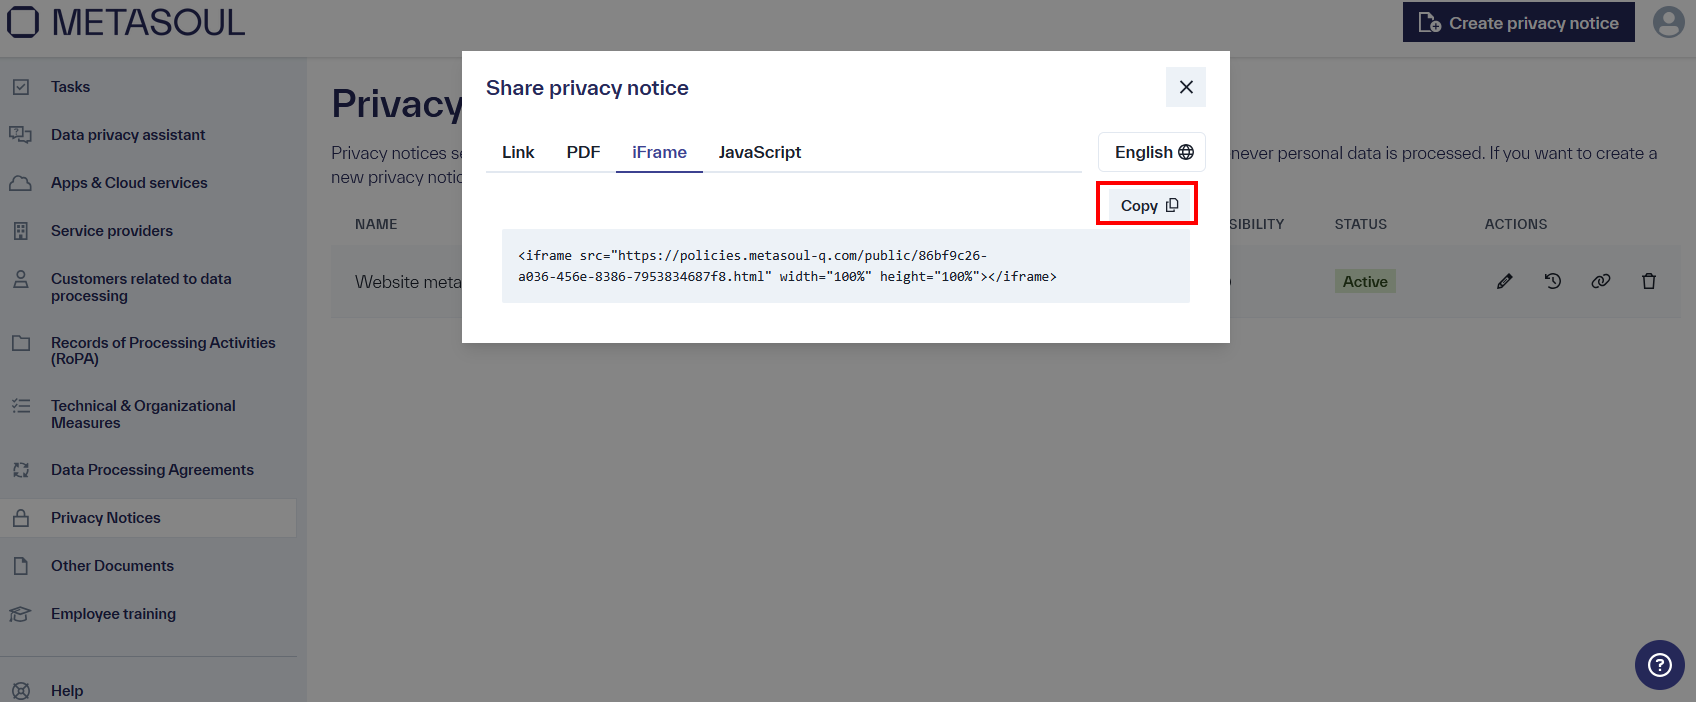
Task: Switch to the Link tab
Action: point(518,152)
